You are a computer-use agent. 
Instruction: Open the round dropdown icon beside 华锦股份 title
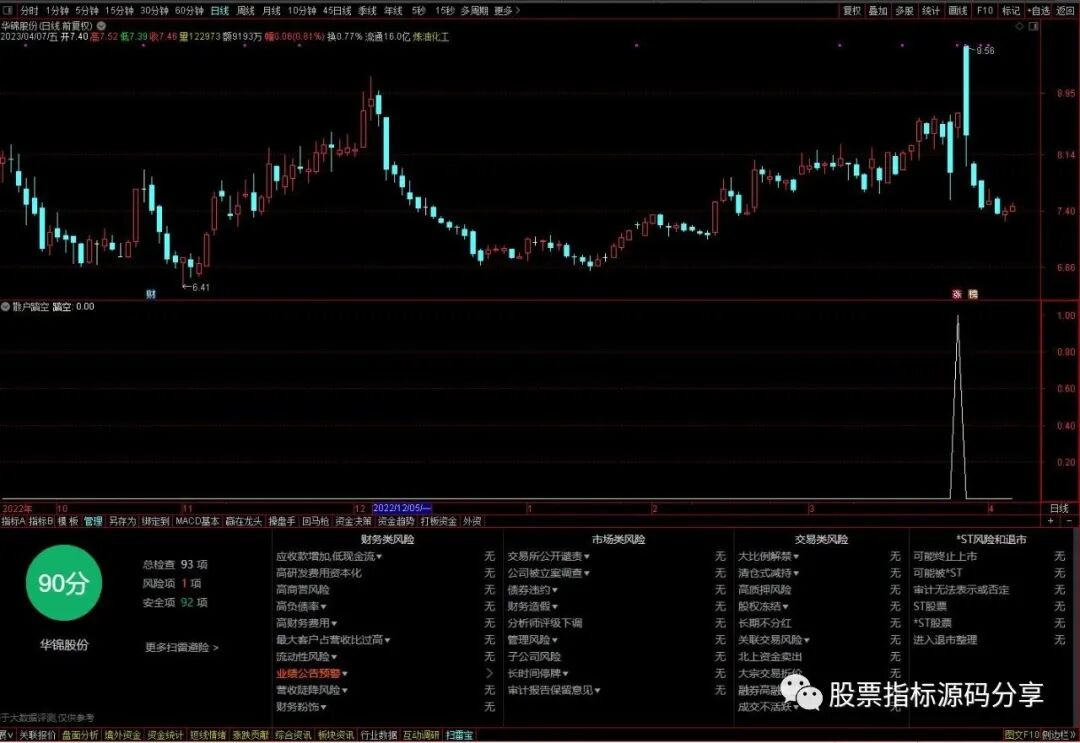101,25
